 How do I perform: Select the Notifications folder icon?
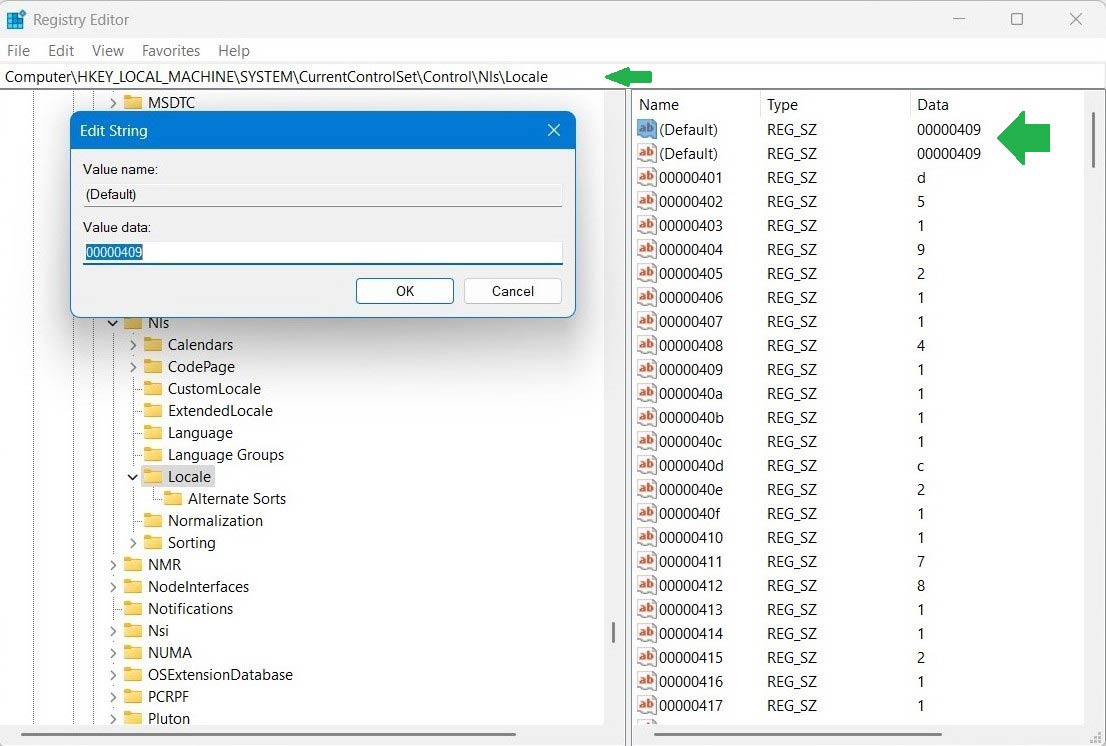(133, 609)
